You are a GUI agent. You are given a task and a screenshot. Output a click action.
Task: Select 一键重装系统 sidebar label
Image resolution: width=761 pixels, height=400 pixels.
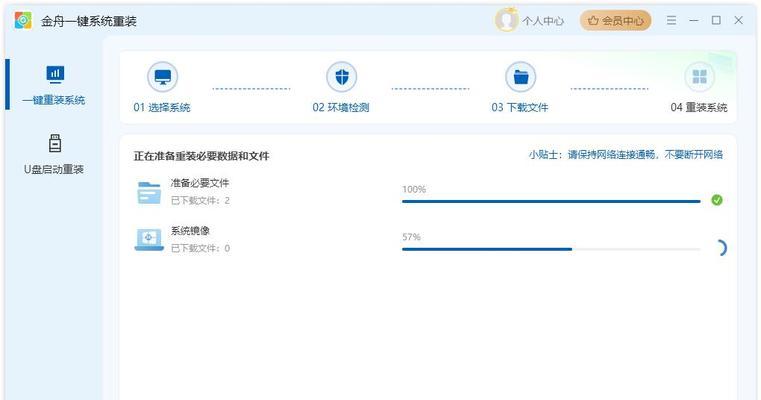(54, 100)
